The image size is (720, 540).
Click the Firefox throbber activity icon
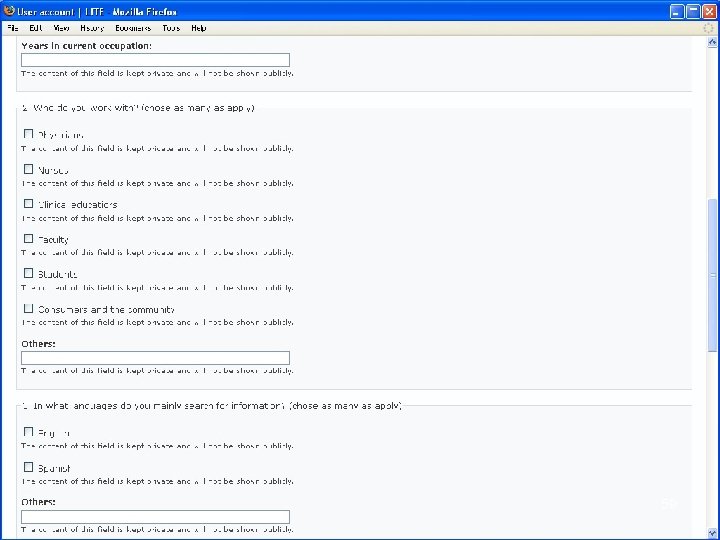[x=709, y=28]
